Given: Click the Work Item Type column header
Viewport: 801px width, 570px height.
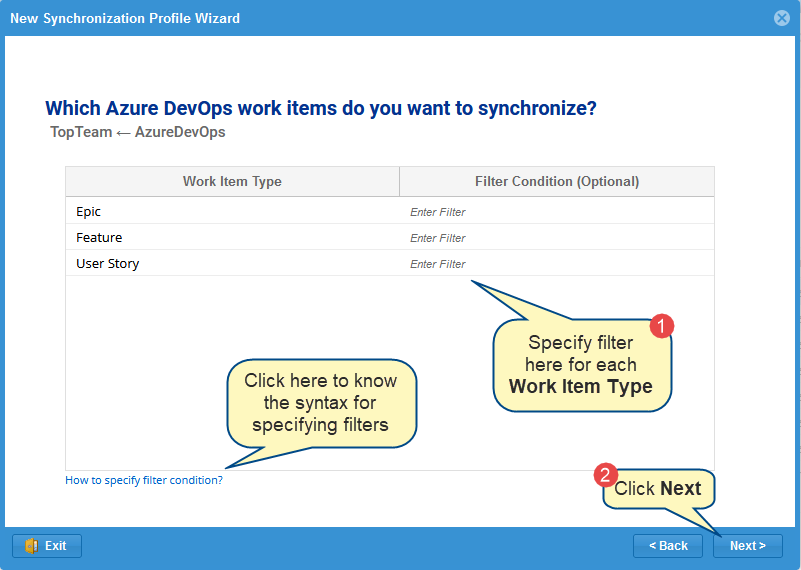Looking at the screenshot, I should tap(232, 181).
